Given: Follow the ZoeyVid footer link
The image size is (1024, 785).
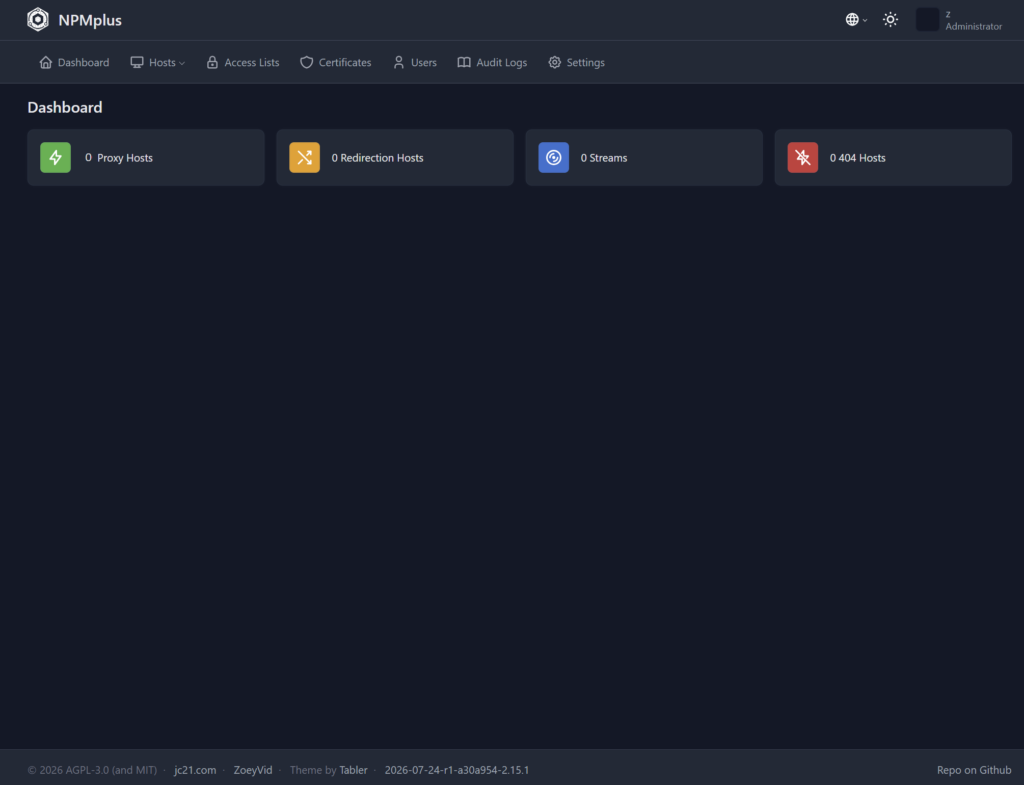Looking at the screenshot, I should tap(253, 770).
